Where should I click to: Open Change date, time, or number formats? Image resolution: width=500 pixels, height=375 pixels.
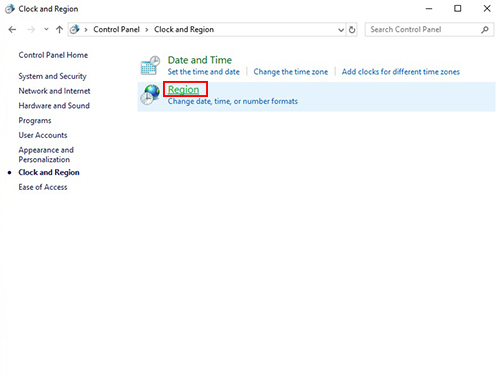(x=233, y=101)
